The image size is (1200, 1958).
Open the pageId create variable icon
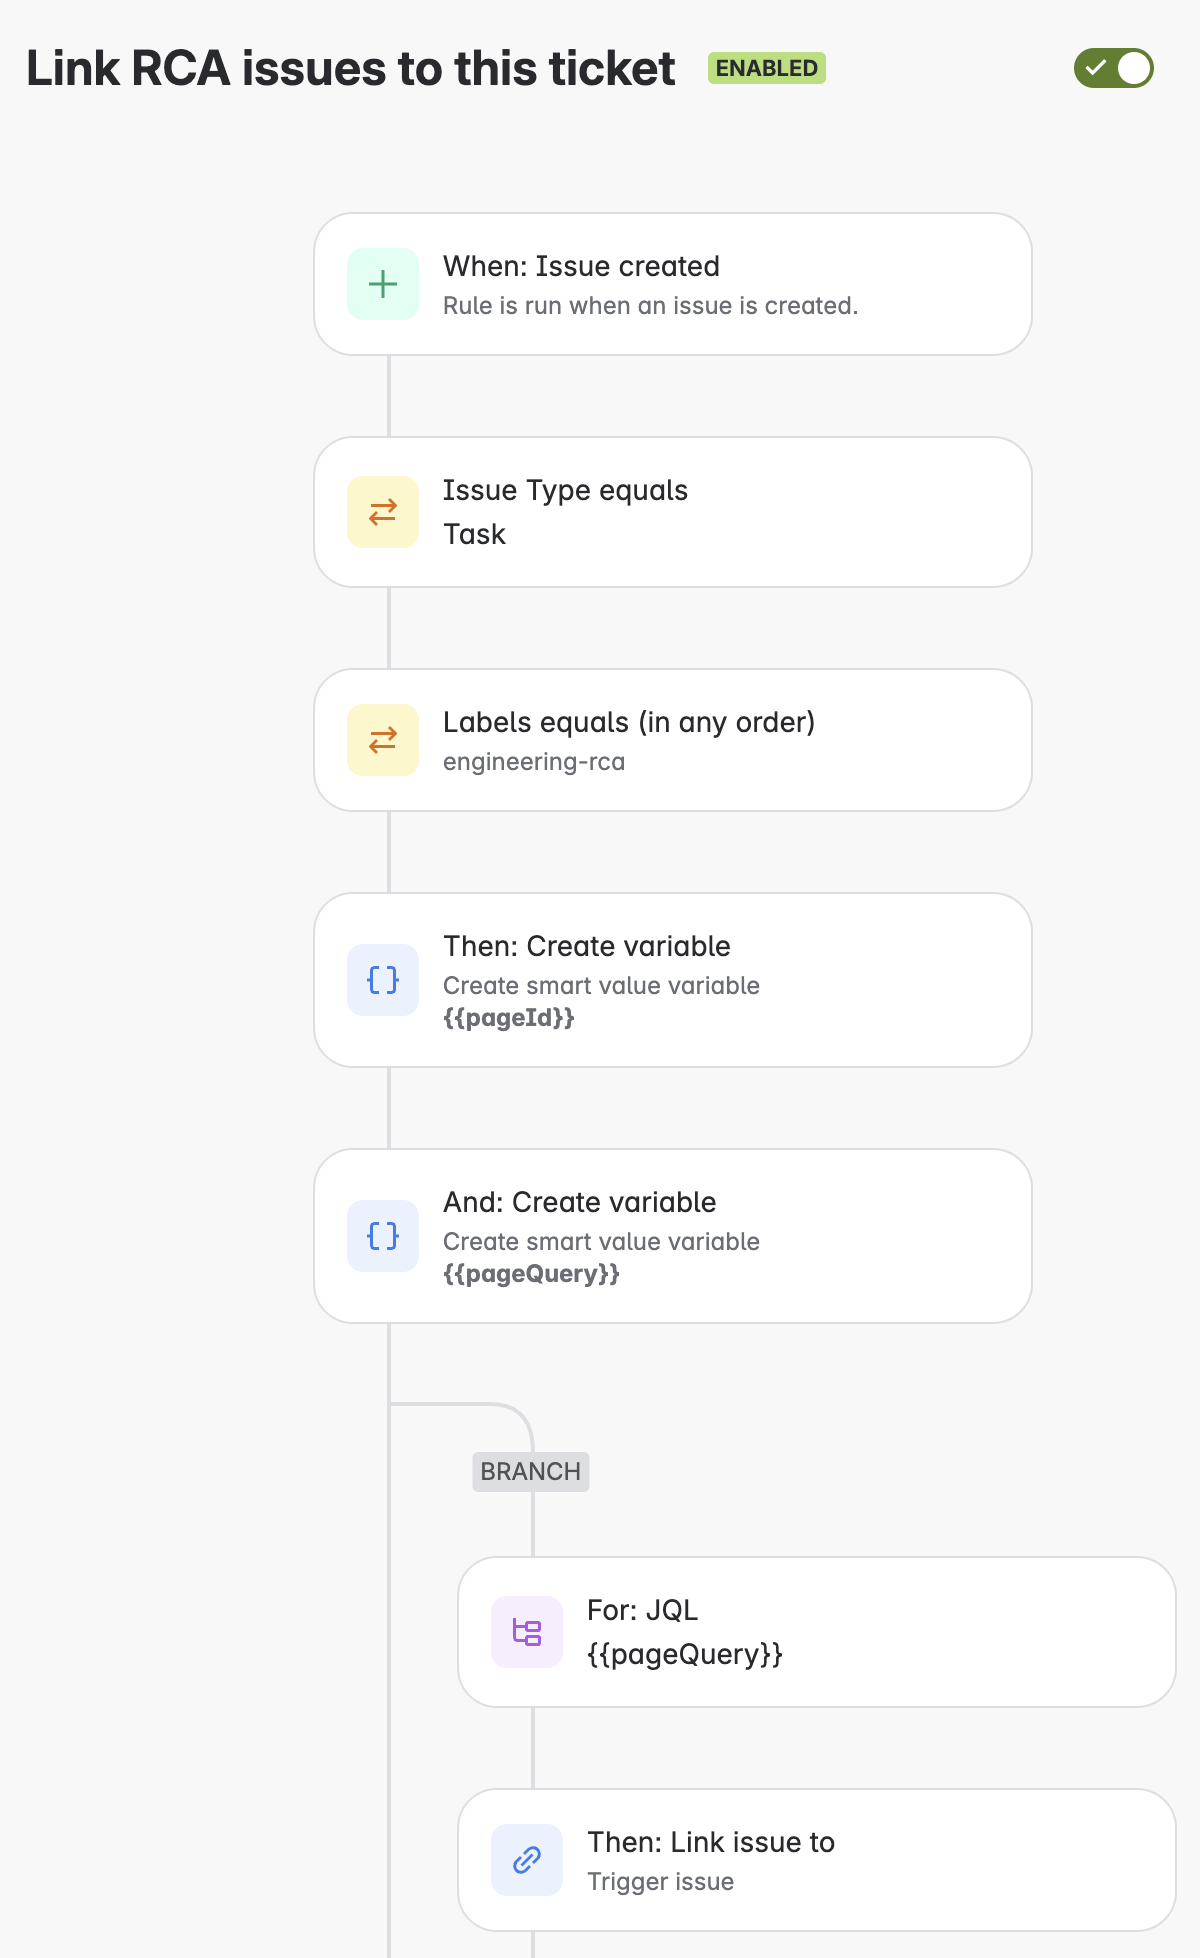382,980
